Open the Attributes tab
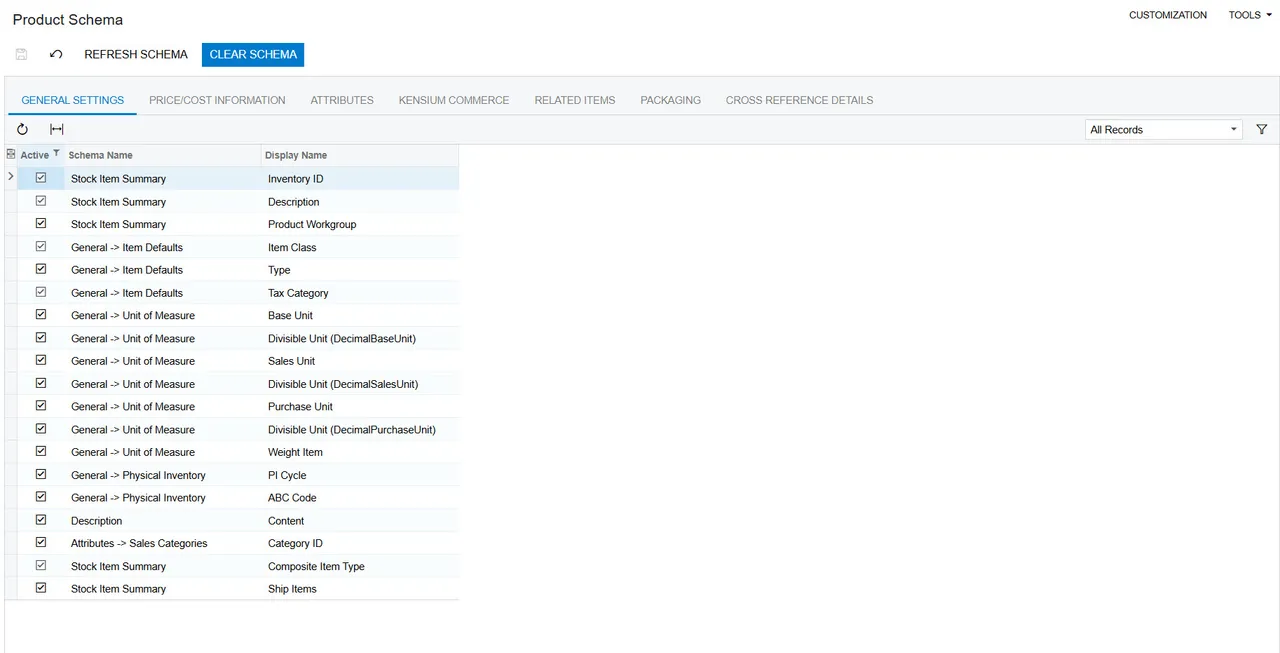This screenshot has height=653, width=1280. (x=342, y=100)
